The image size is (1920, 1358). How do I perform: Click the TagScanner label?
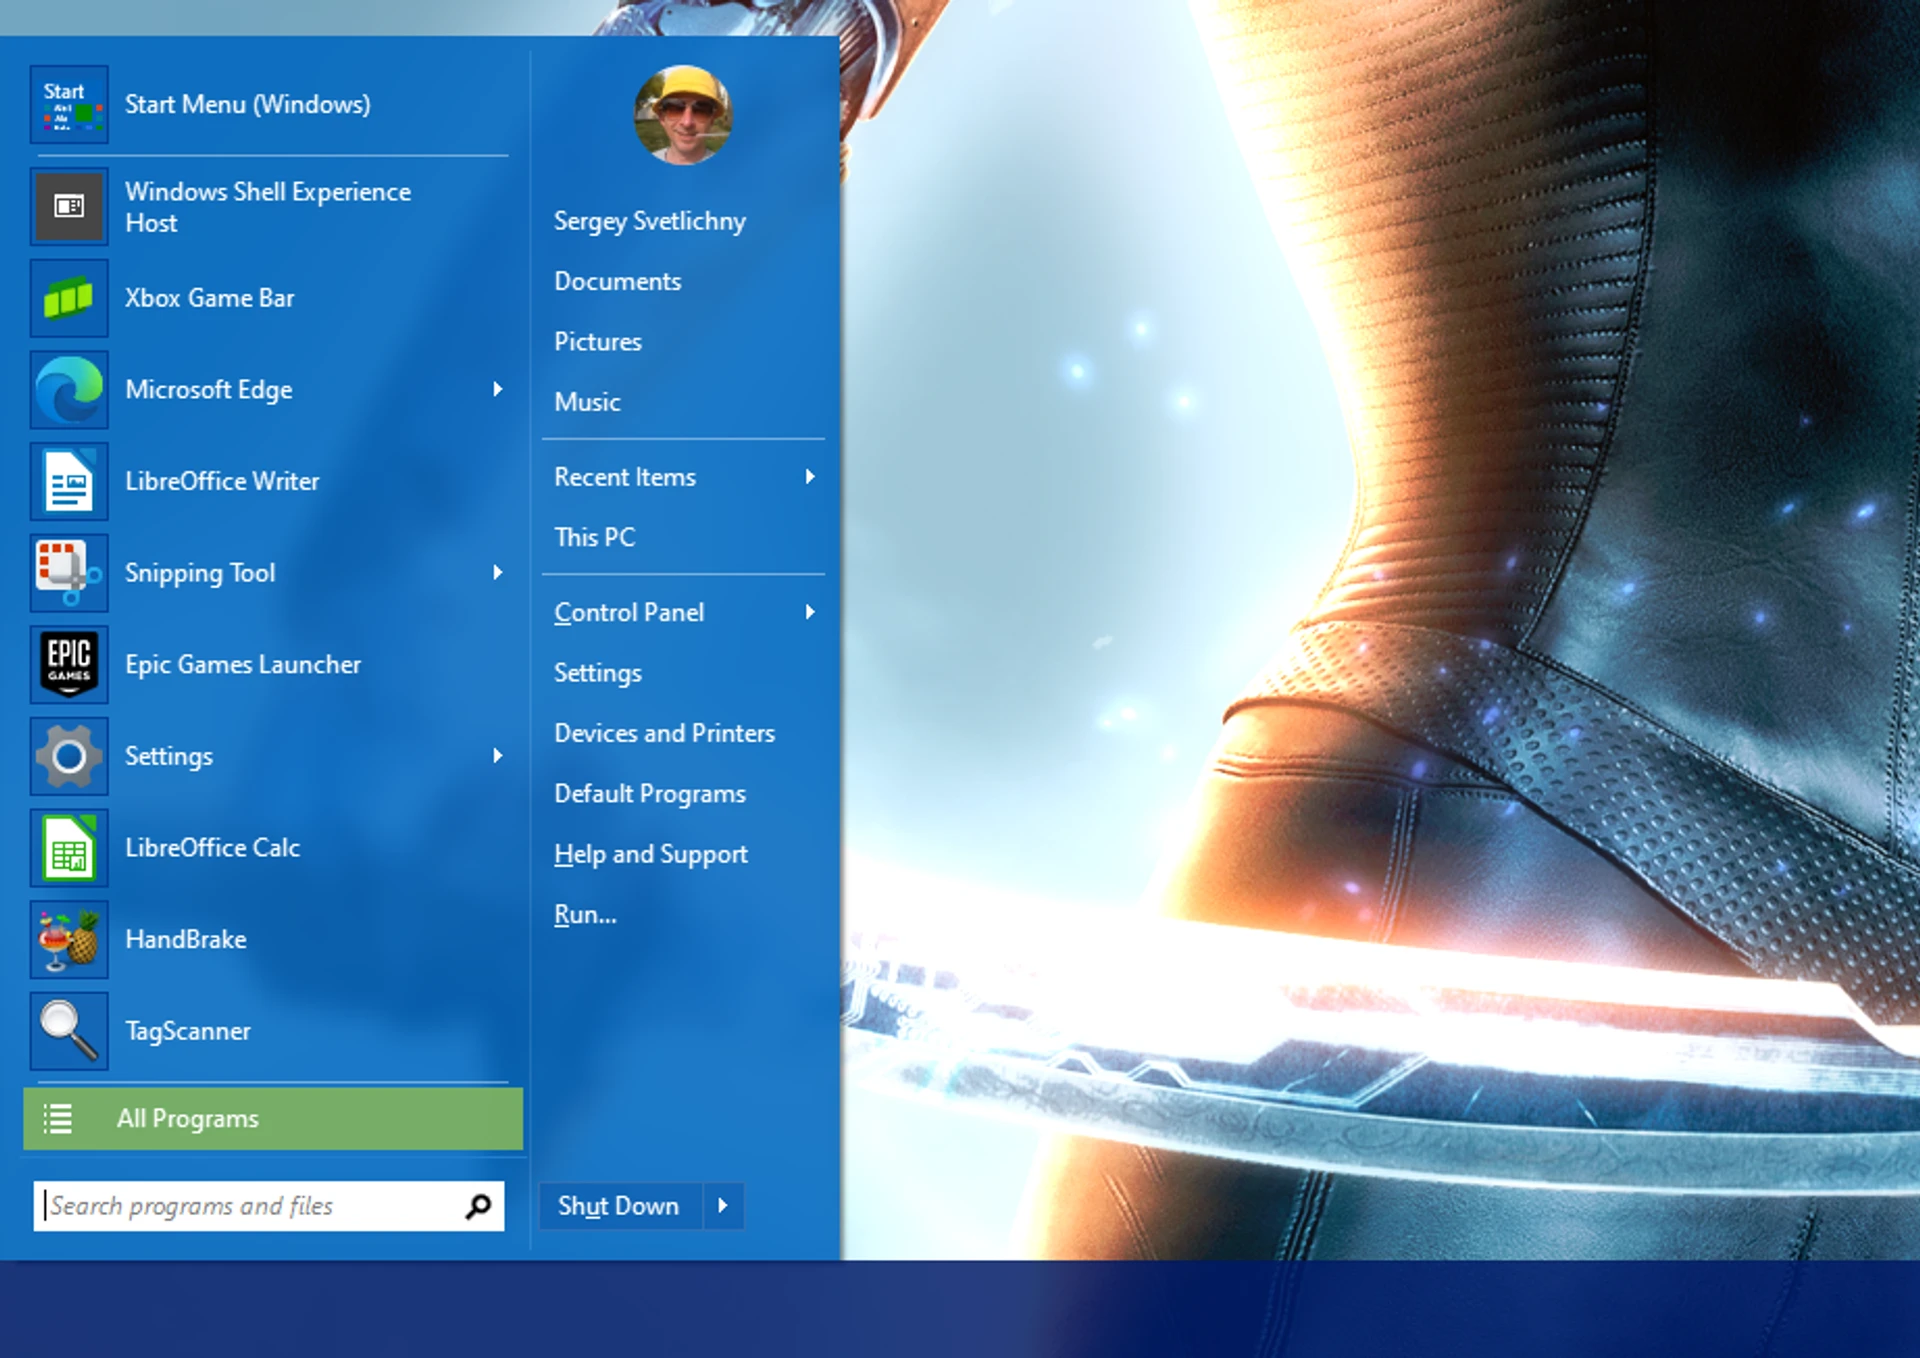click(187, 1031)
